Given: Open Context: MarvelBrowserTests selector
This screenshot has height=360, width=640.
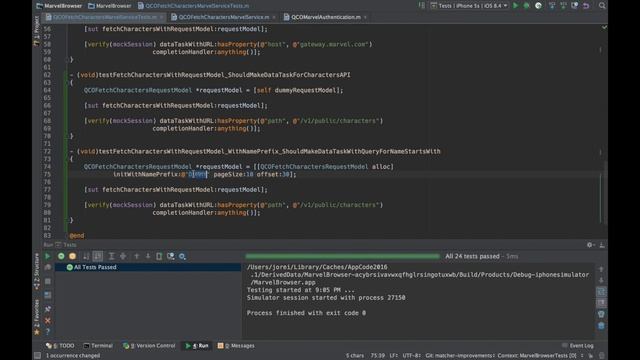Looking at the screenshot, I should 540,356.
